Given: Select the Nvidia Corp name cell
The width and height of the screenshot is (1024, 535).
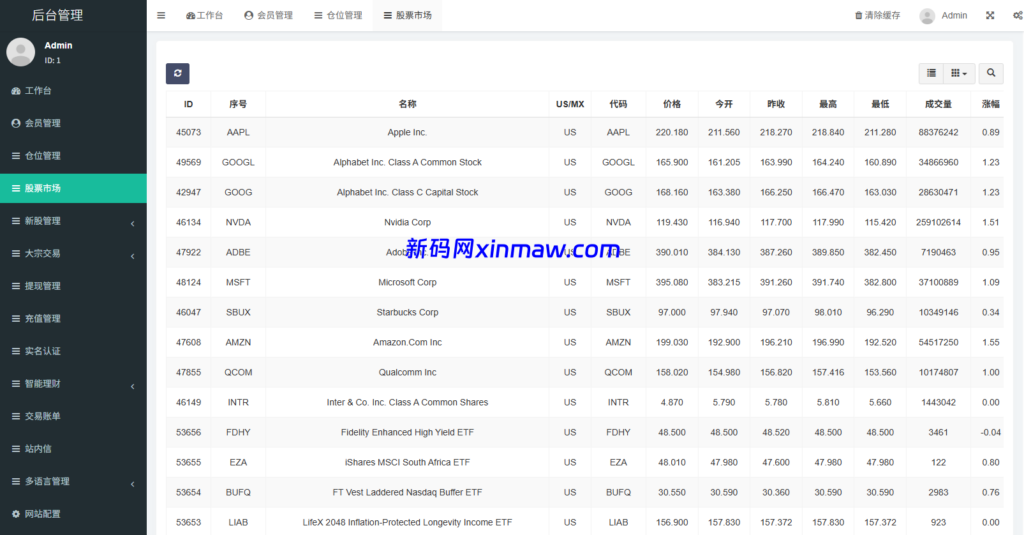Looking at the screenshot, I should [407, 222].
